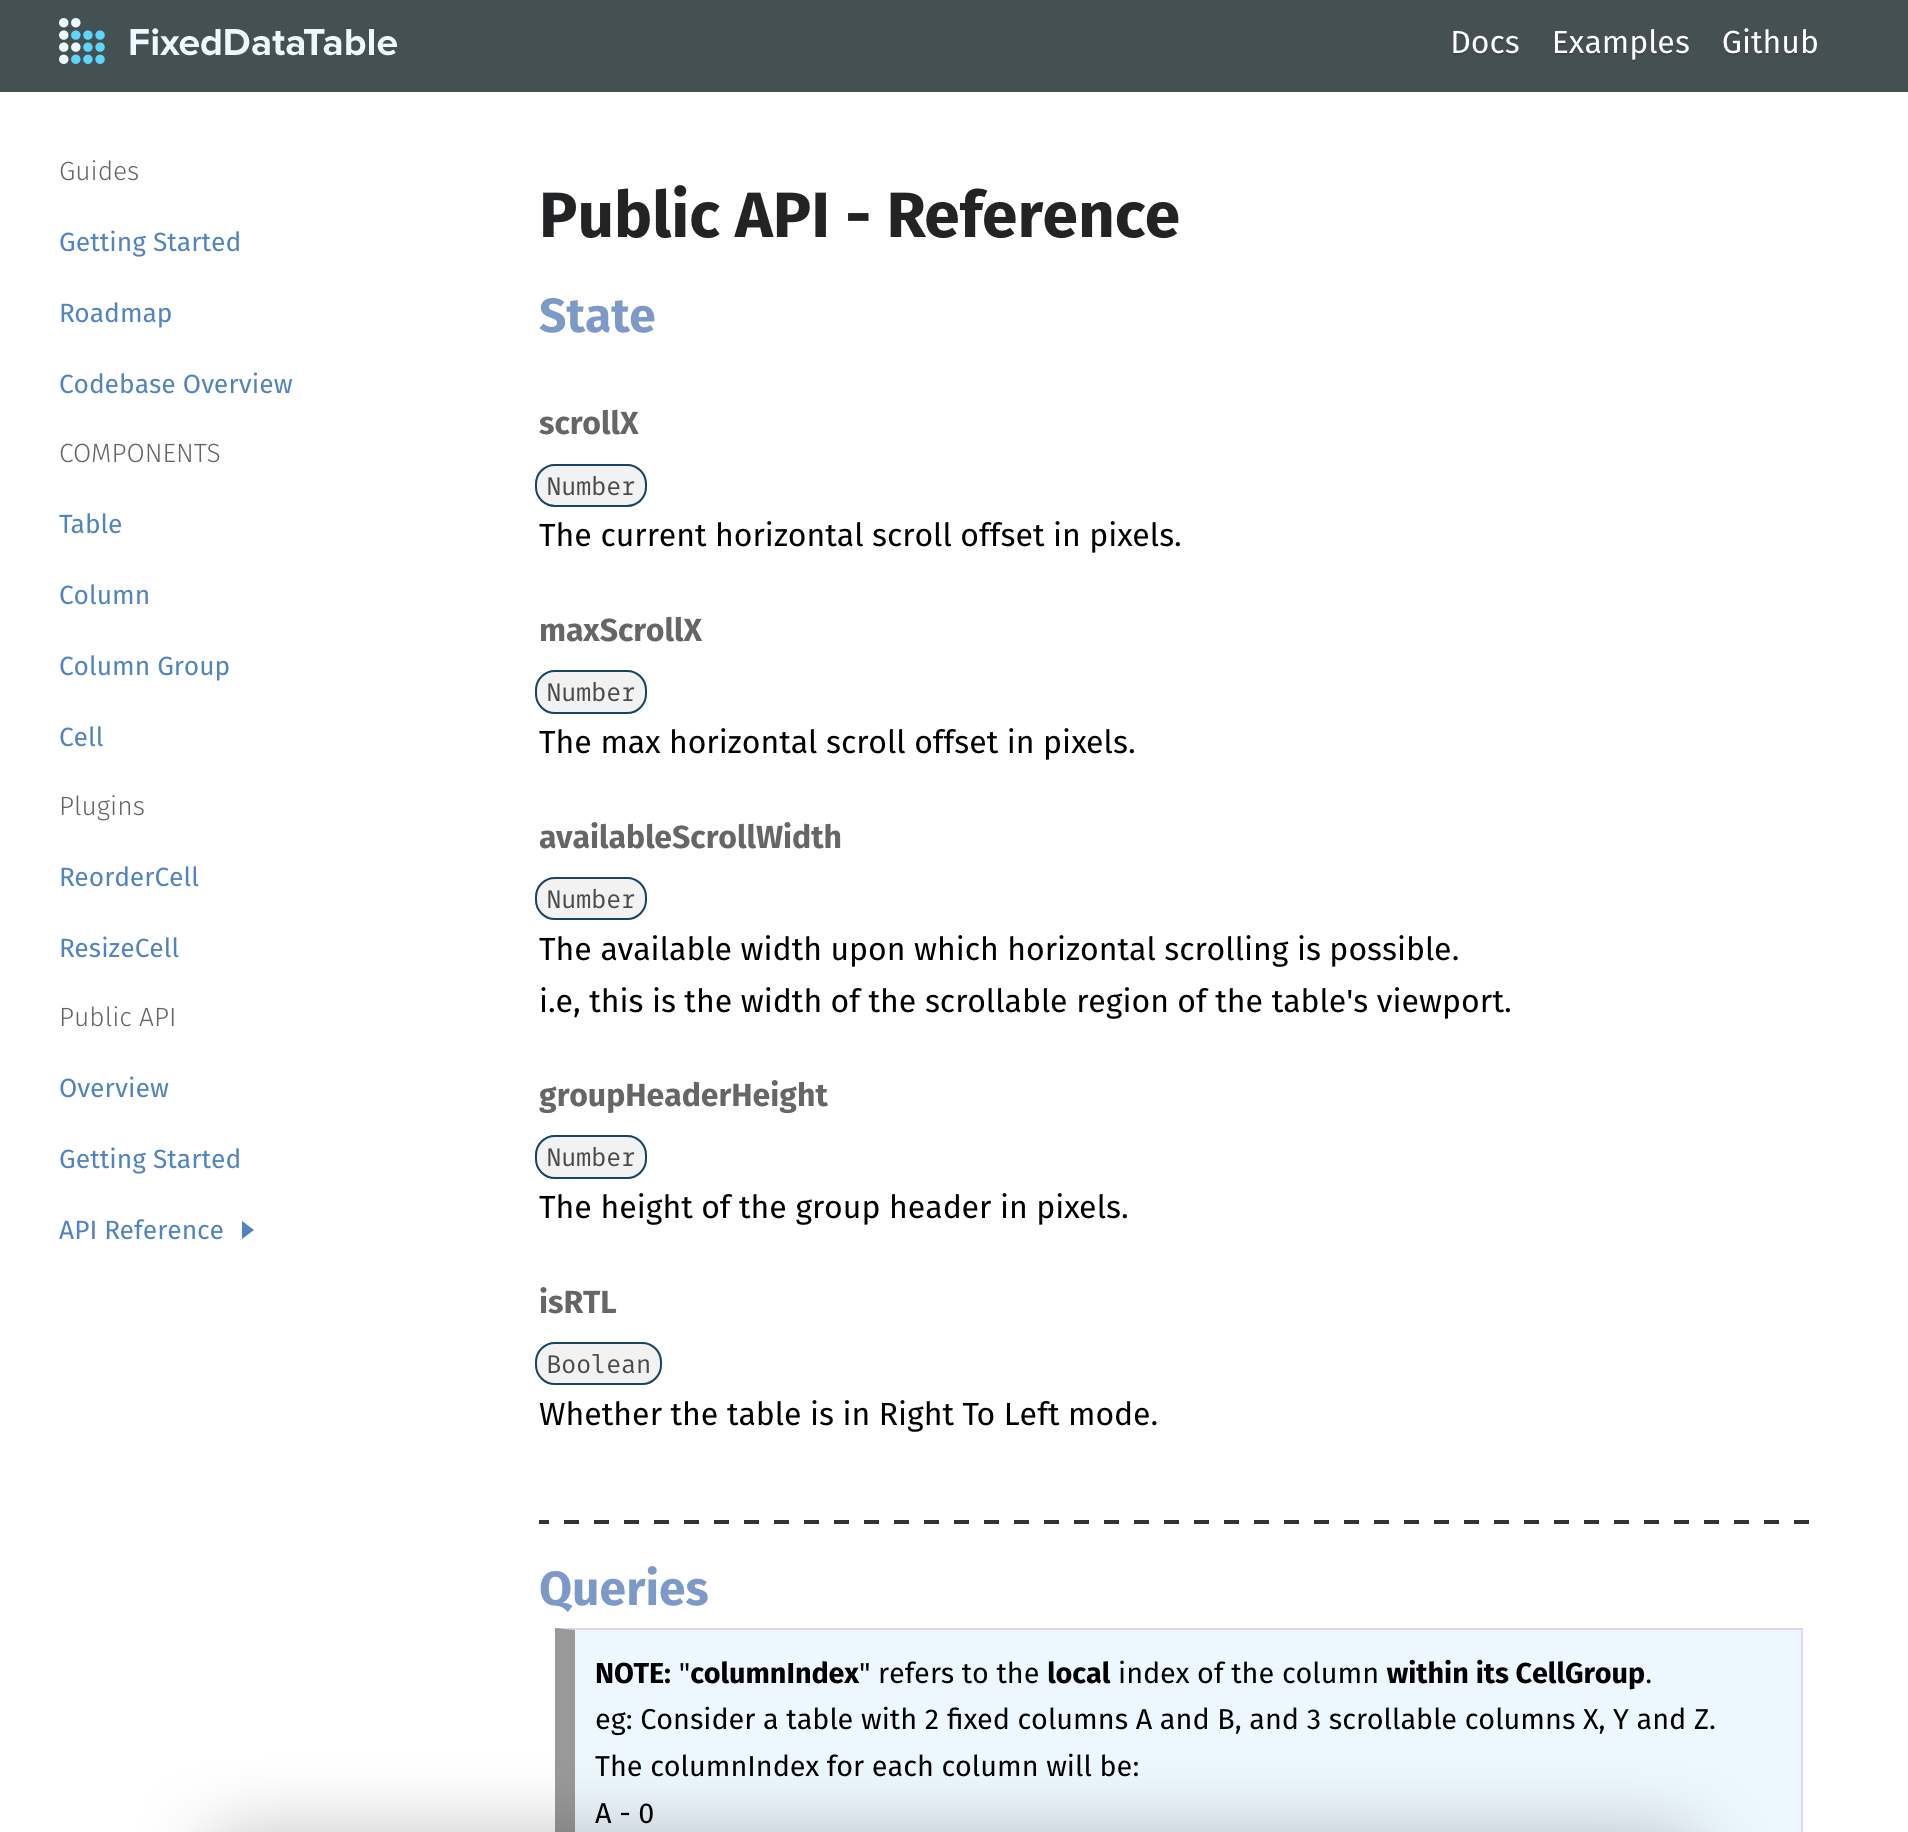Open the Roadmap guide
This screenshot has height=1832, width=1908.
116,313
